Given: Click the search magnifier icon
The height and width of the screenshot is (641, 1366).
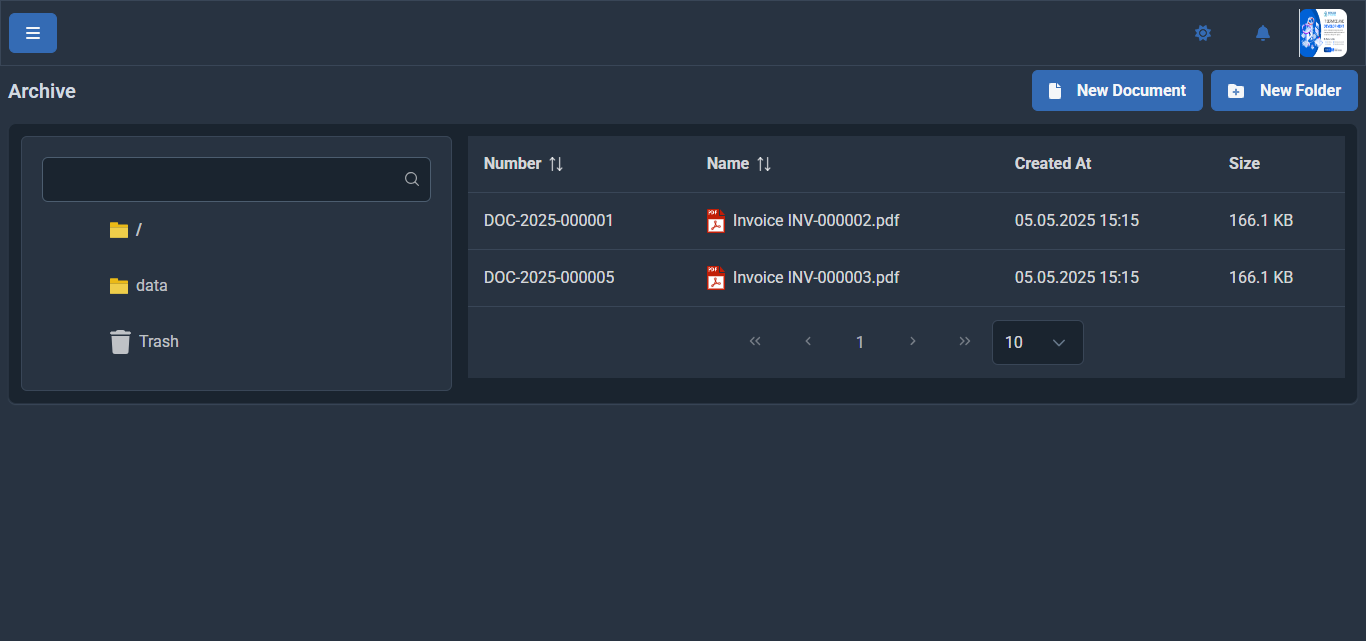Looking at the screenshot, I should (x=412, y=179).
